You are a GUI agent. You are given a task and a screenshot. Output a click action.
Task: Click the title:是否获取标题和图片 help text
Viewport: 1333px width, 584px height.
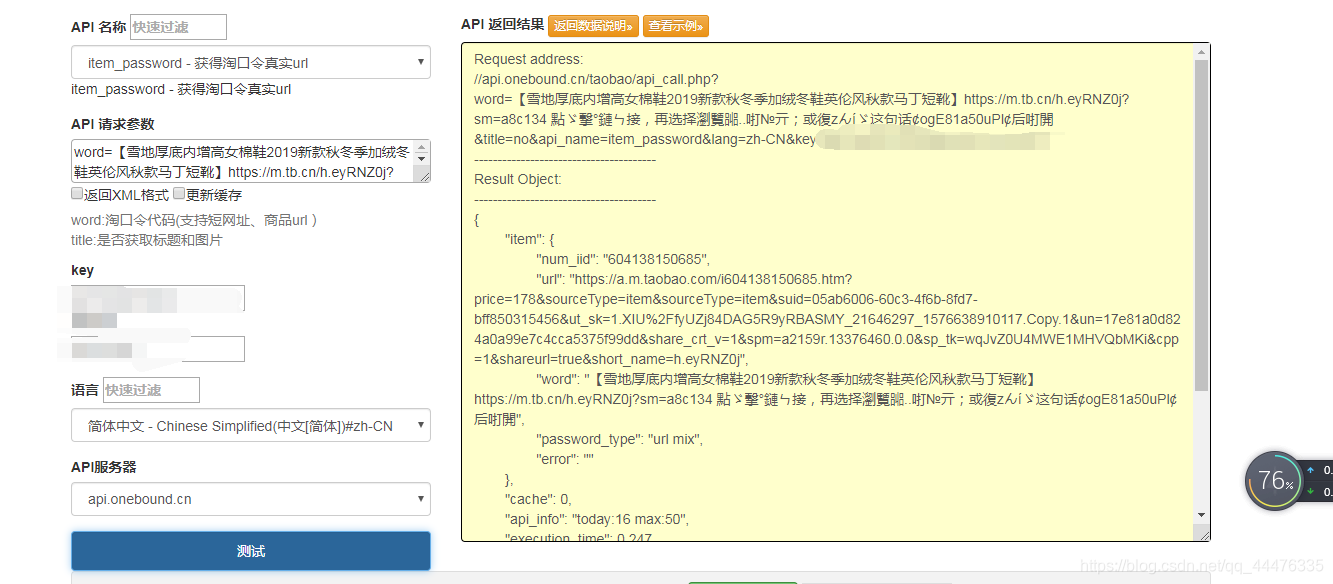coord(147,240)
